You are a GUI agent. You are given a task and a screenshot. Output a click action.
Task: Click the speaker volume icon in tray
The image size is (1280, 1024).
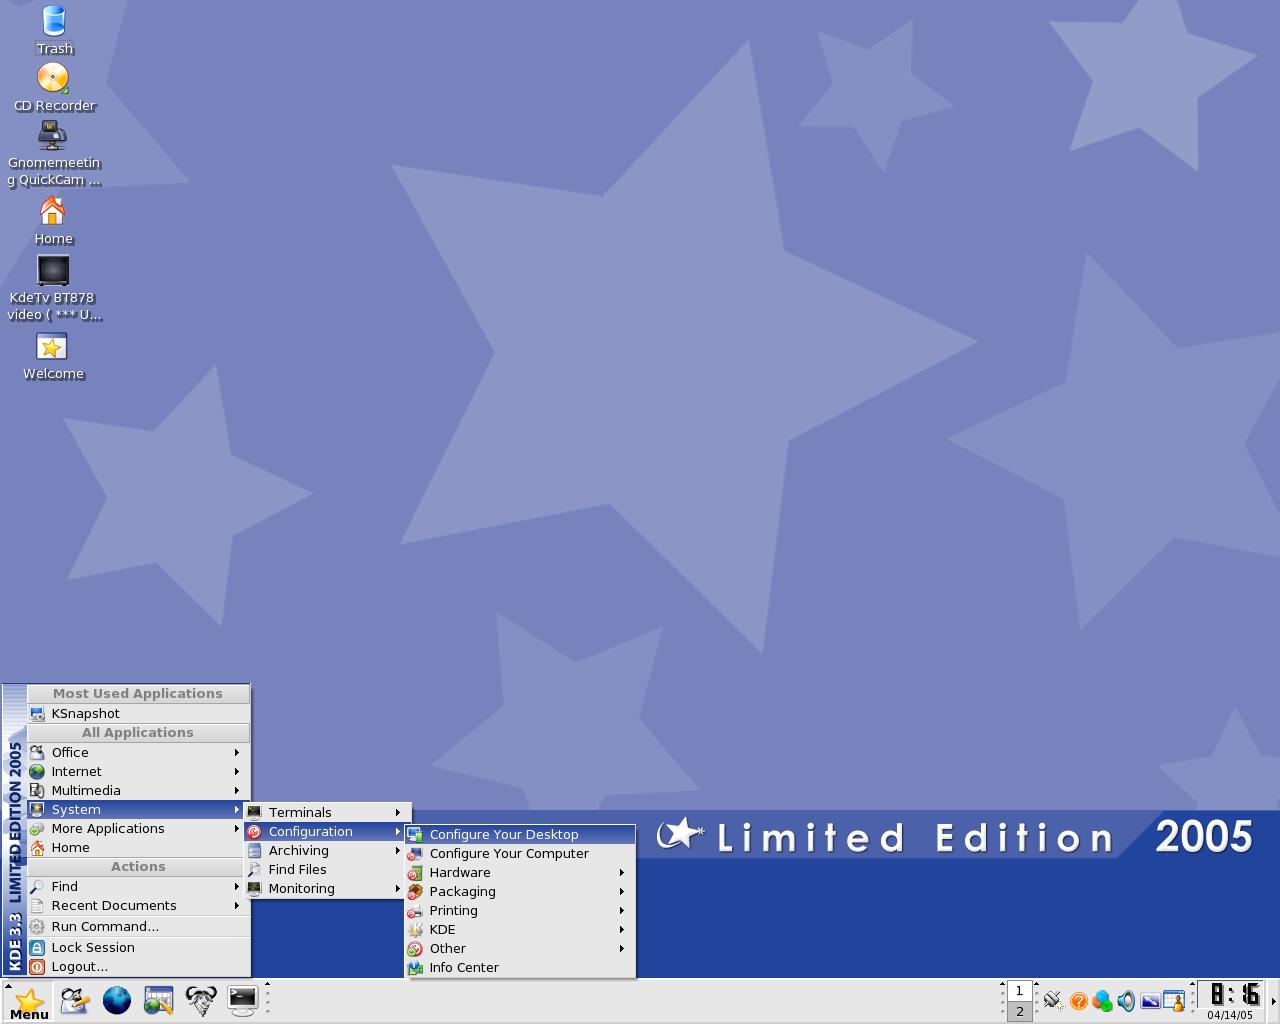click(1126, 1001)
